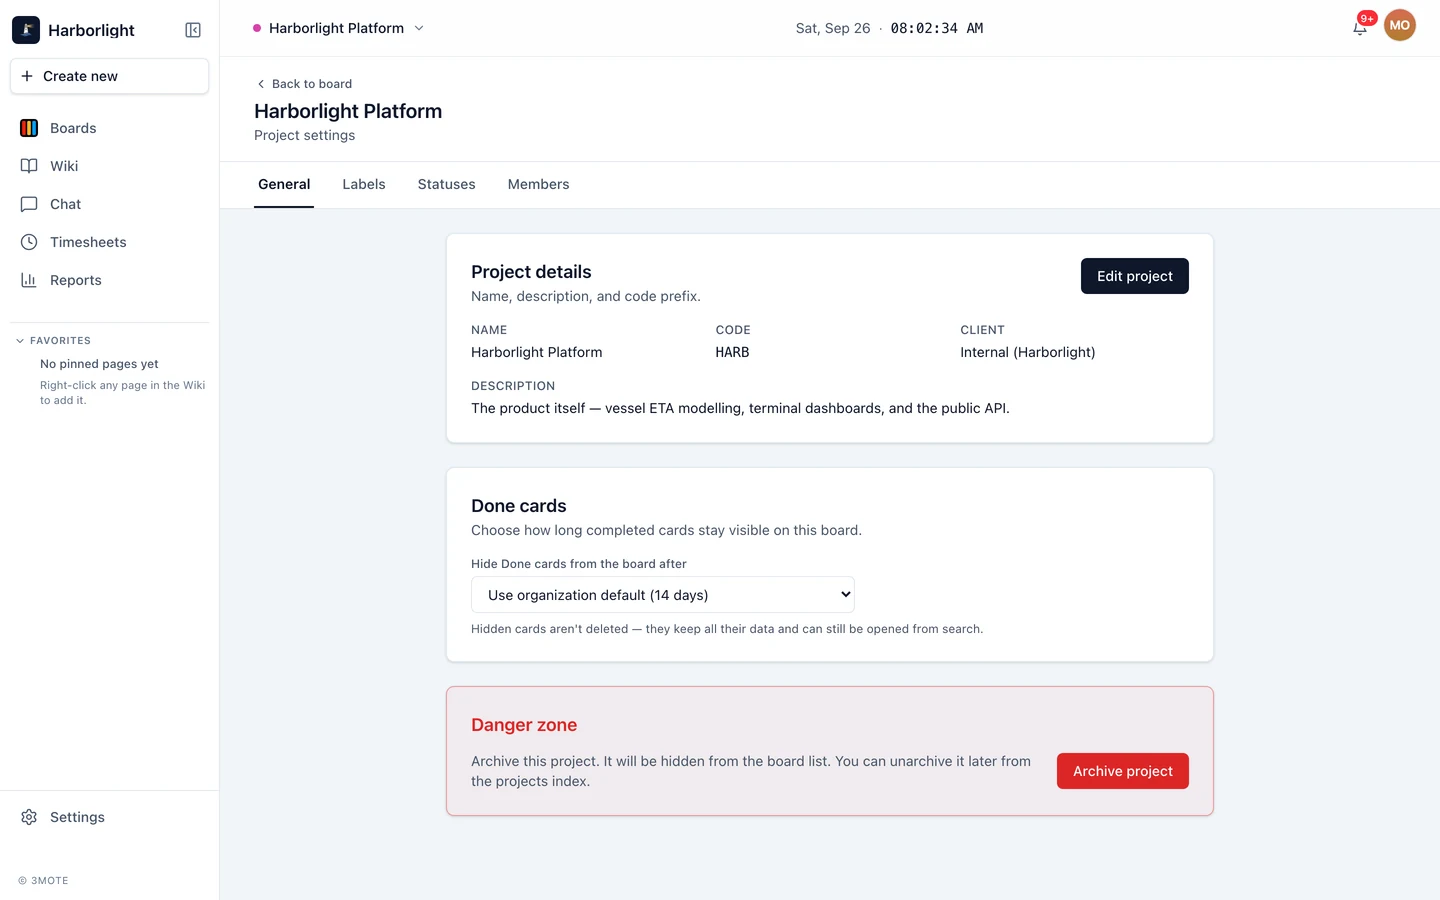Screen dimensions: 1440x900
Task: Click the Timesheets clock icon
Action: click(29, 242)
